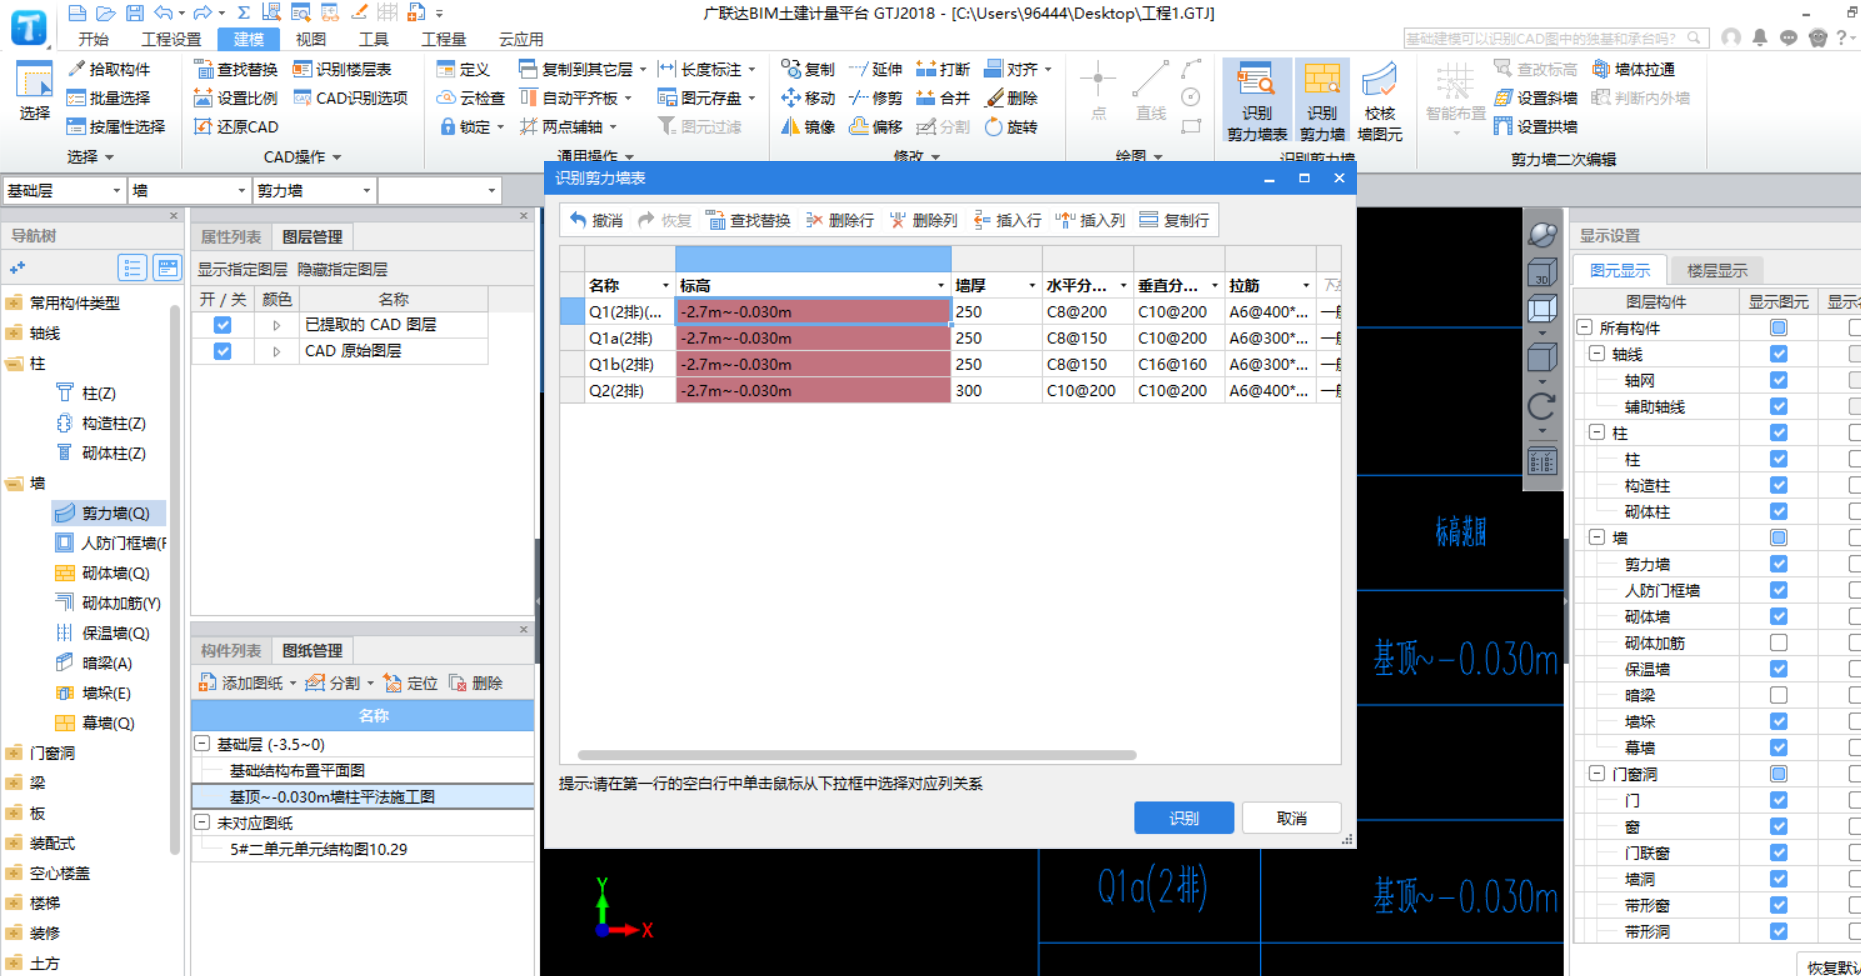
Task: Collapse the 柱 group in display settings
Action: pos(1597,433)
